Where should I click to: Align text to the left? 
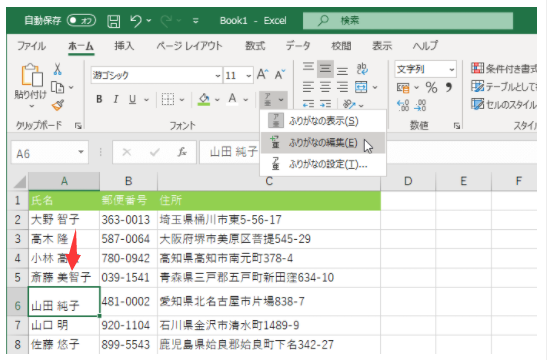coord(308,87)
